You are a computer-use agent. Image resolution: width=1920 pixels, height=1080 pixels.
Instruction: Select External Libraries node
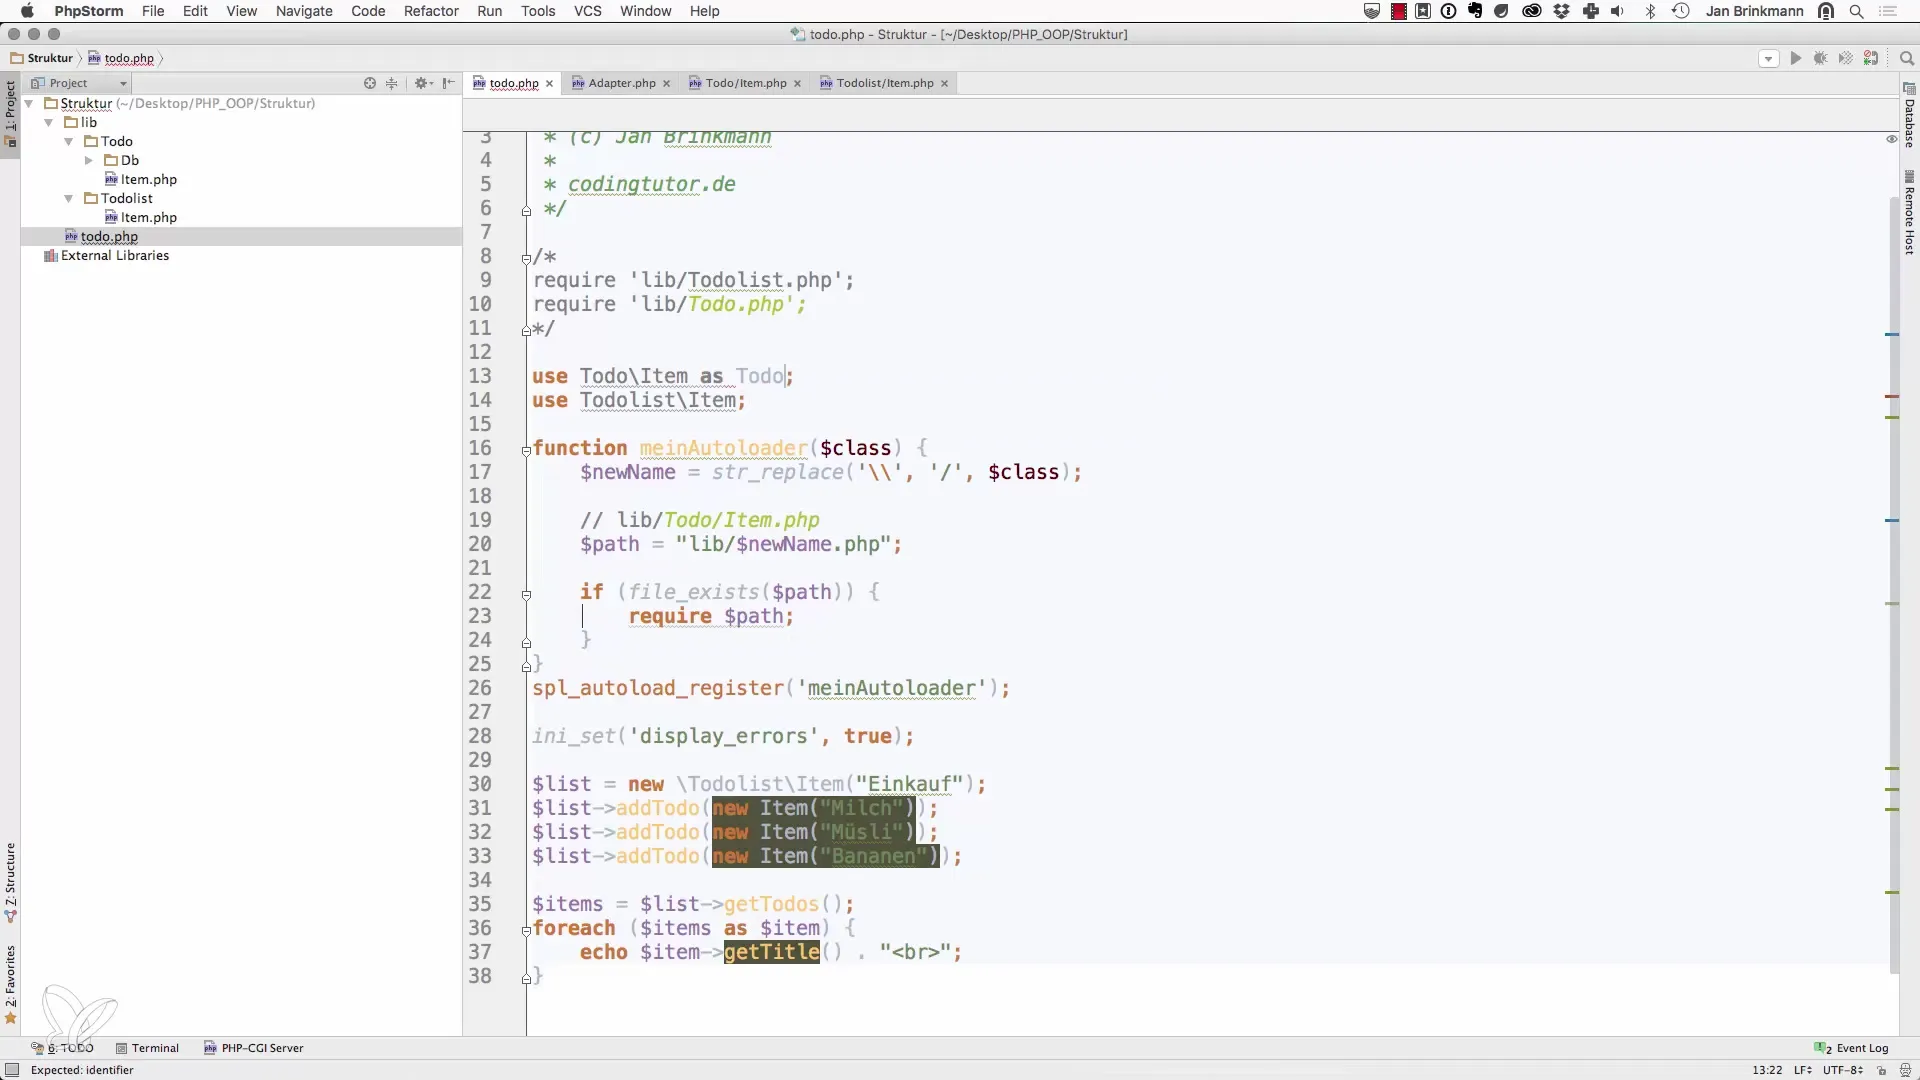tap(106, 255)
